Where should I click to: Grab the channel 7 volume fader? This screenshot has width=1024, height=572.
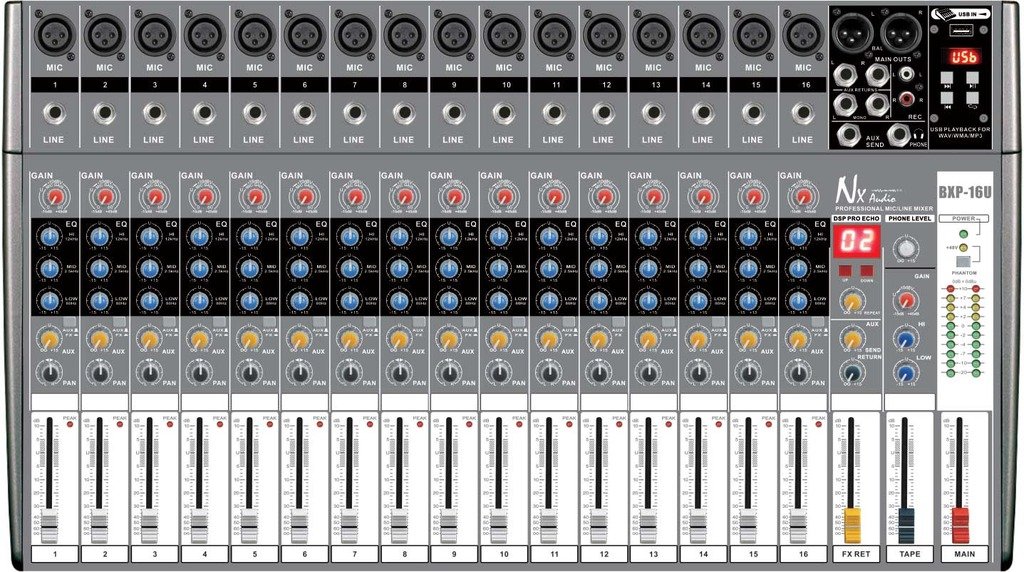(x=350, y=528)
